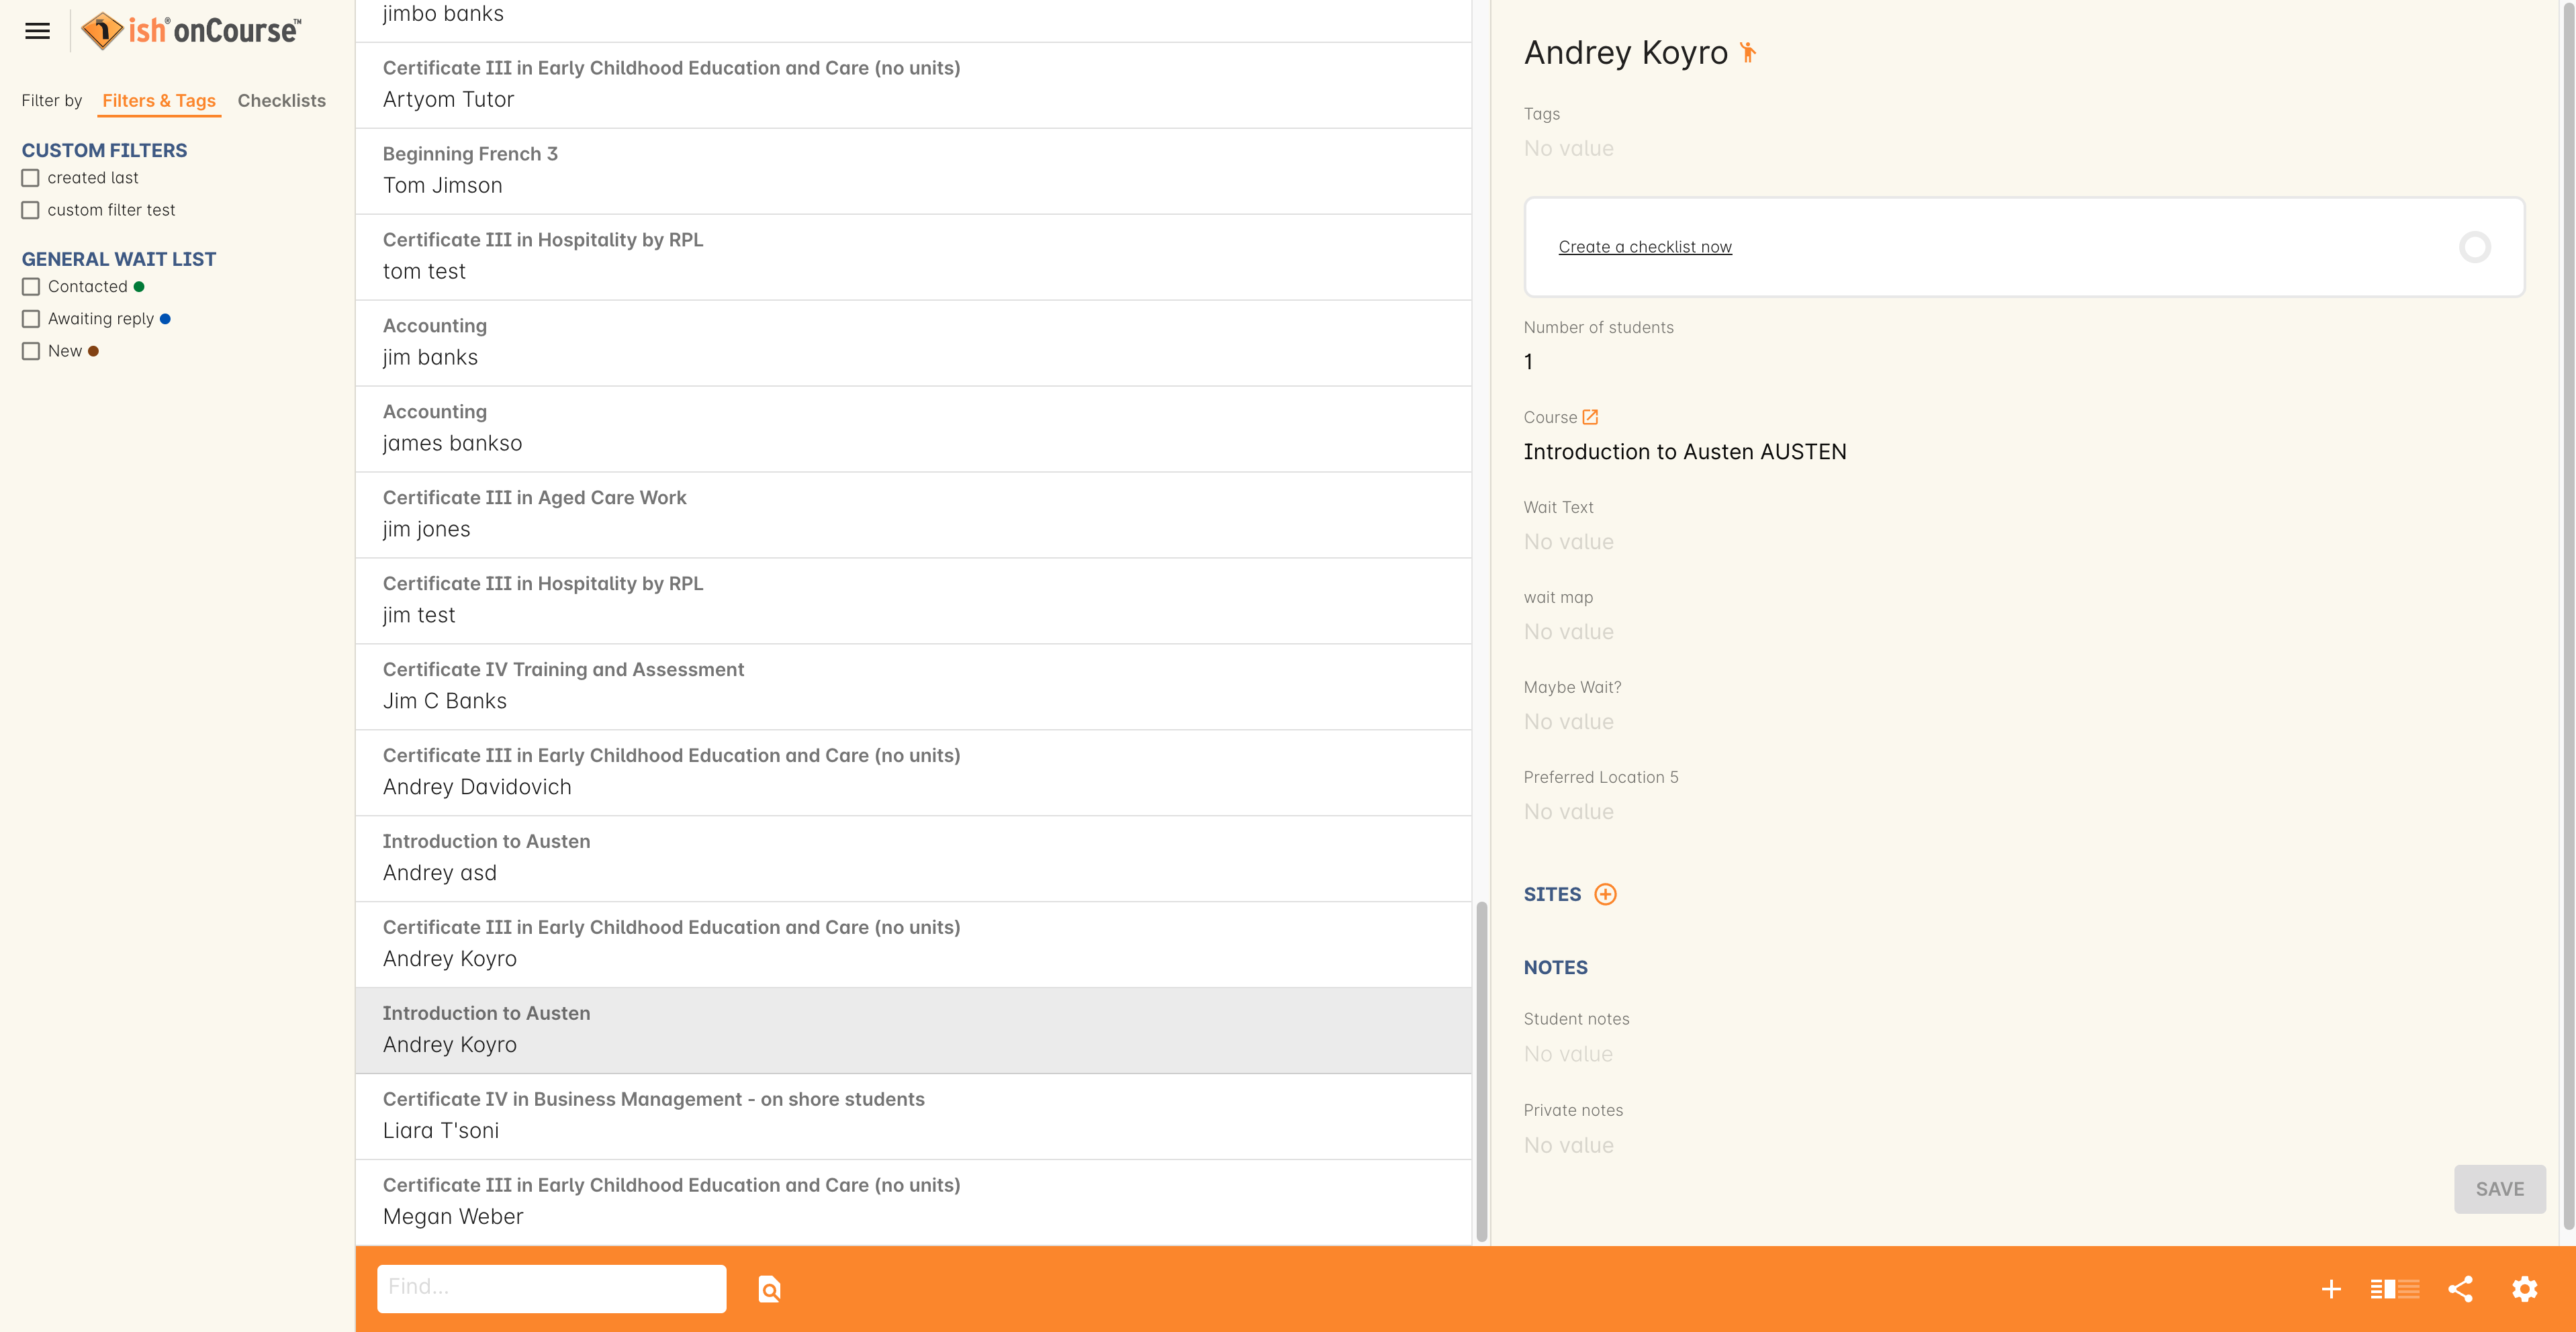Screen dimensions: 2576x1332
Task: Open the settings gear icon
Action: (x=2524, y=1289)
